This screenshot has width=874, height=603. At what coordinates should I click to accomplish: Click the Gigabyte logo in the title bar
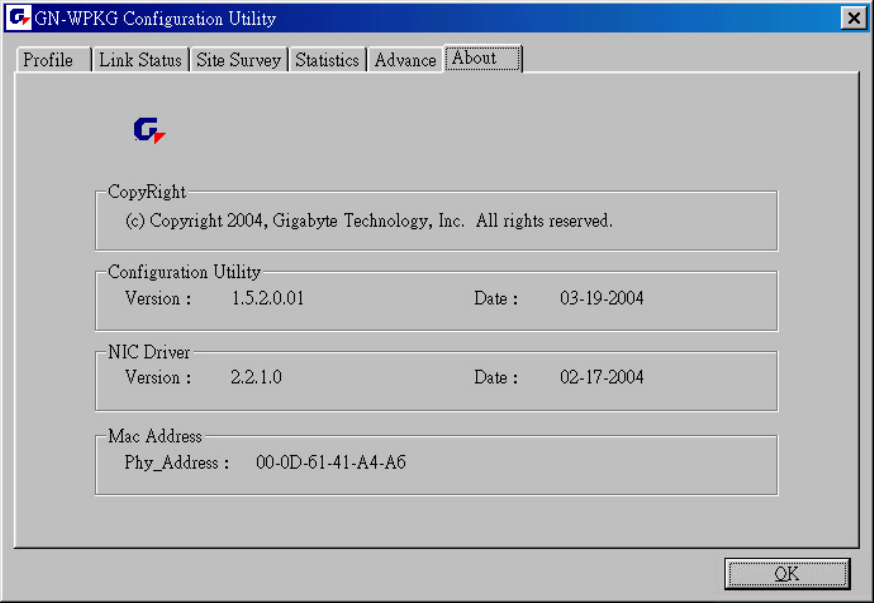pyautogui.click(x=18, y=18)
